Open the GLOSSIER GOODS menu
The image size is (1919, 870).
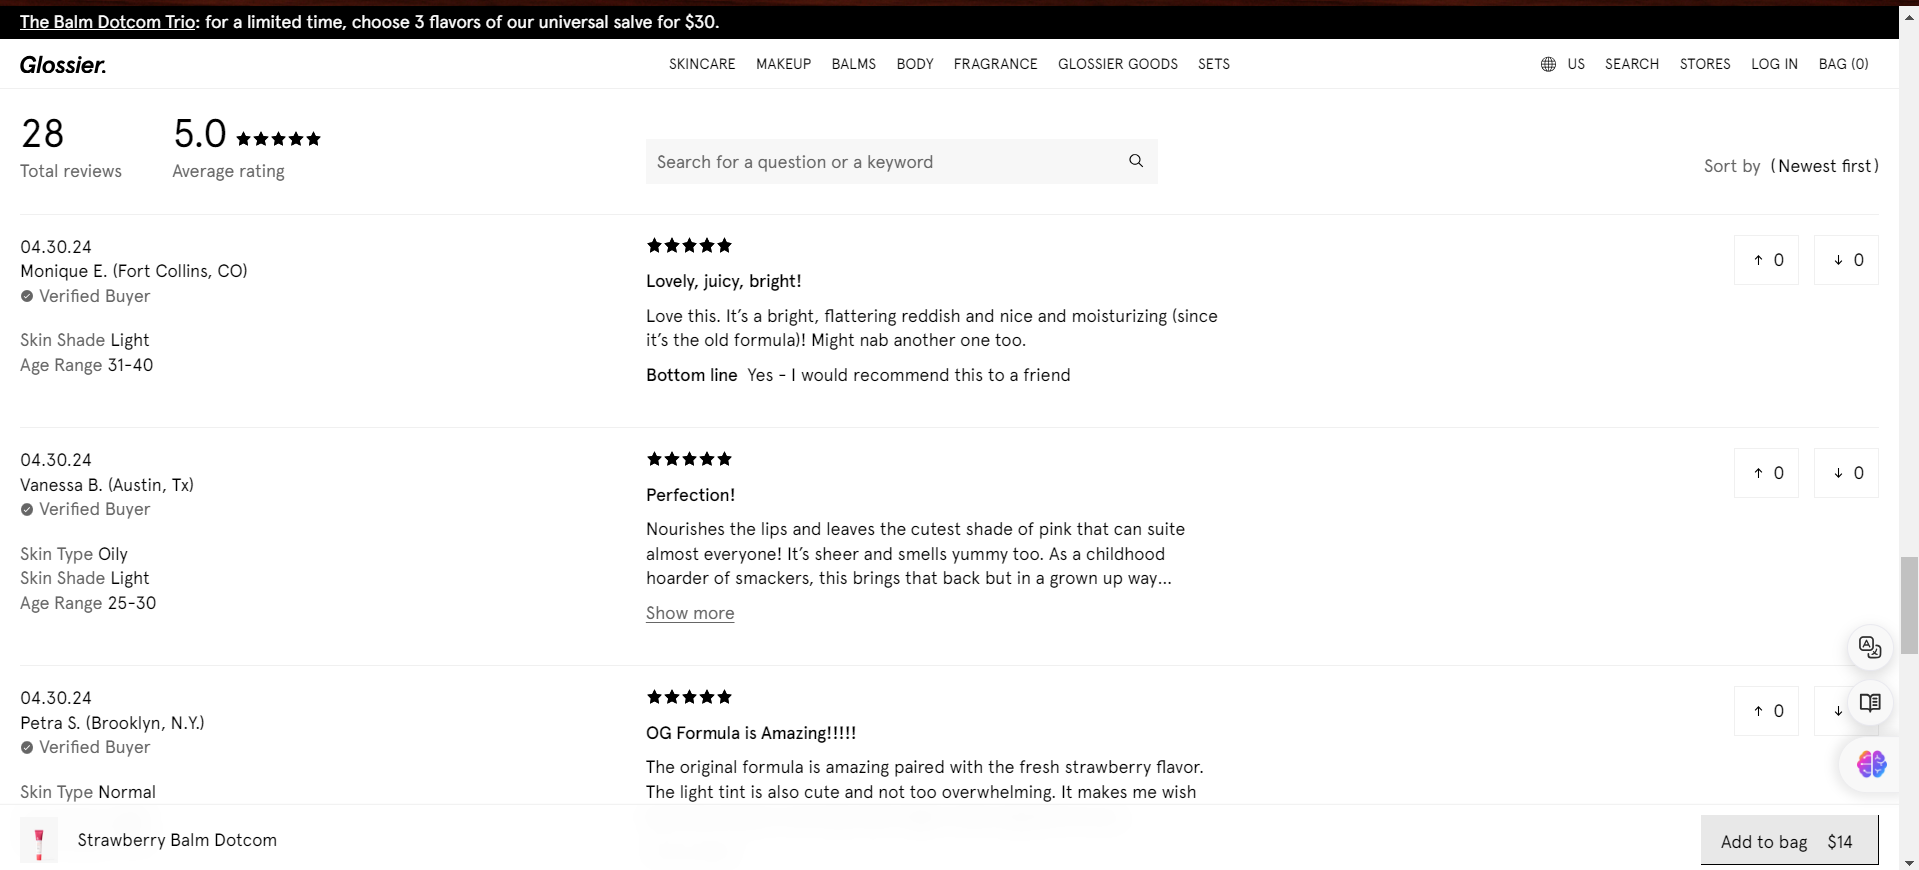tap(1118, 64)
